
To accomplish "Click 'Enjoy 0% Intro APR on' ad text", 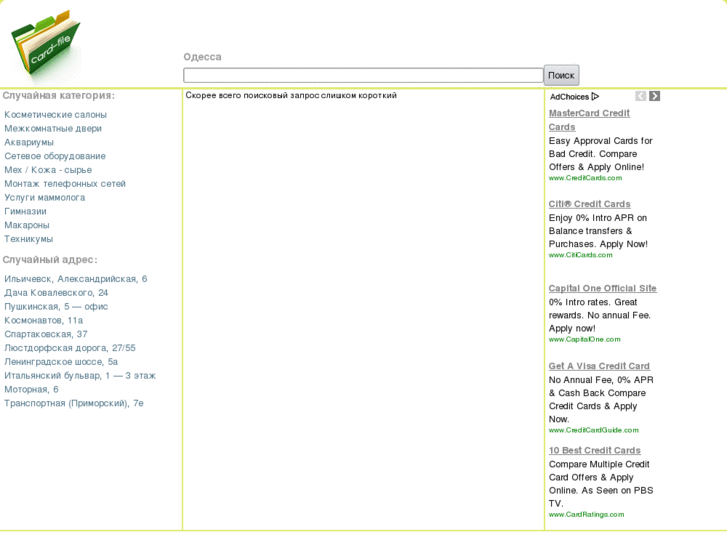I will [598, 218].
